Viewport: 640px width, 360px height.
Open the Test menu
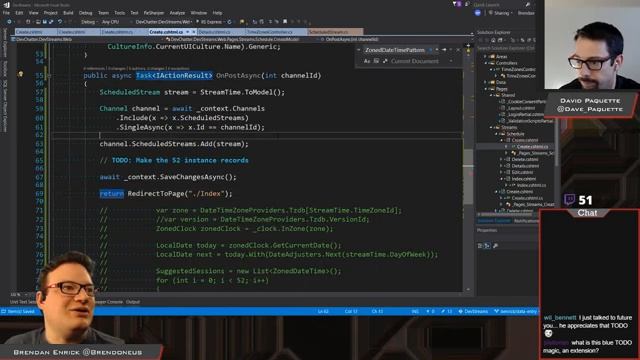point(134,13)
